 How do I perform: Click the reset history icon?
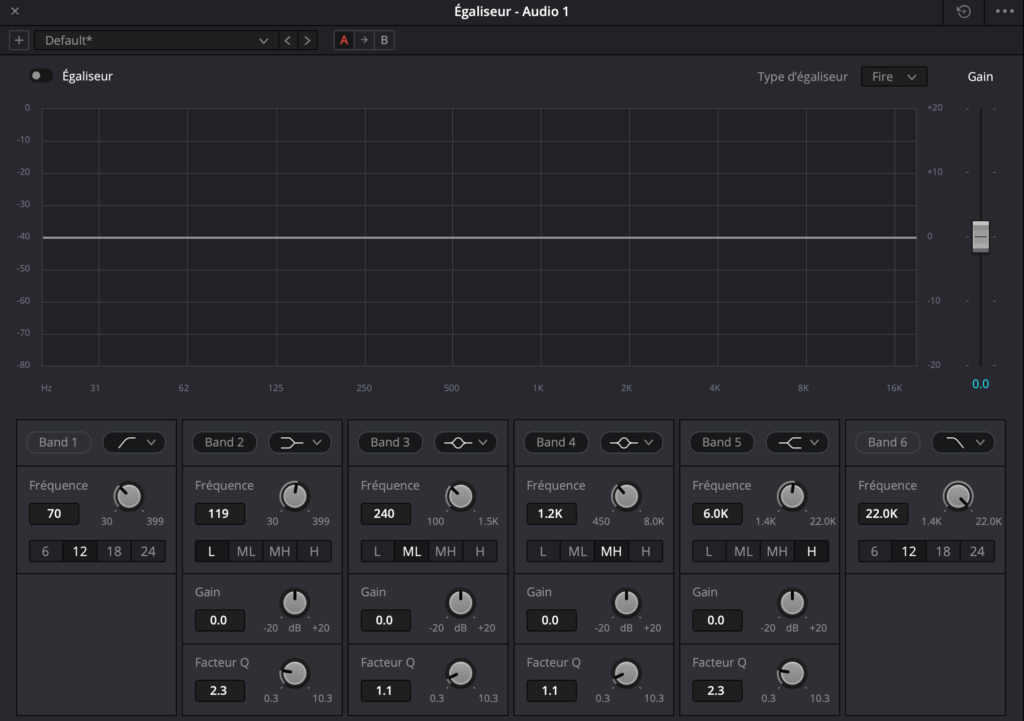963,12
